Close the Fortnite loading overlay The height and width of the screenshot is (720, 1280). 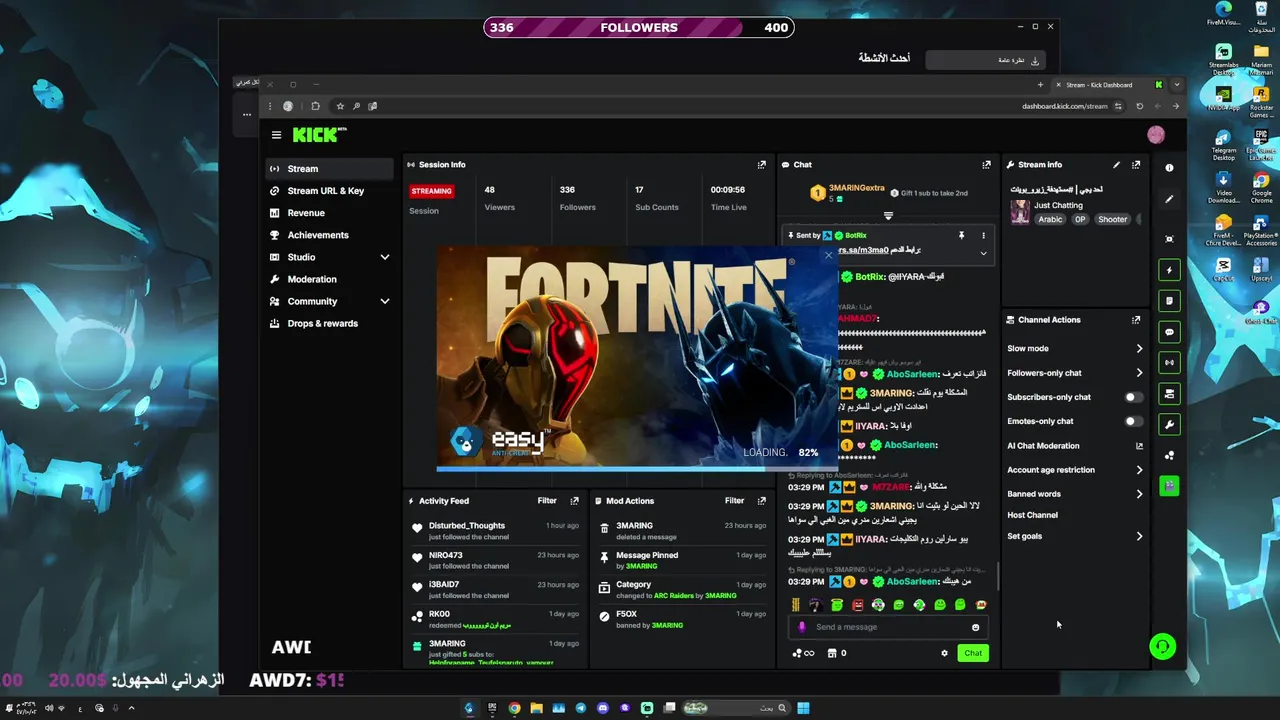[828, 255]
